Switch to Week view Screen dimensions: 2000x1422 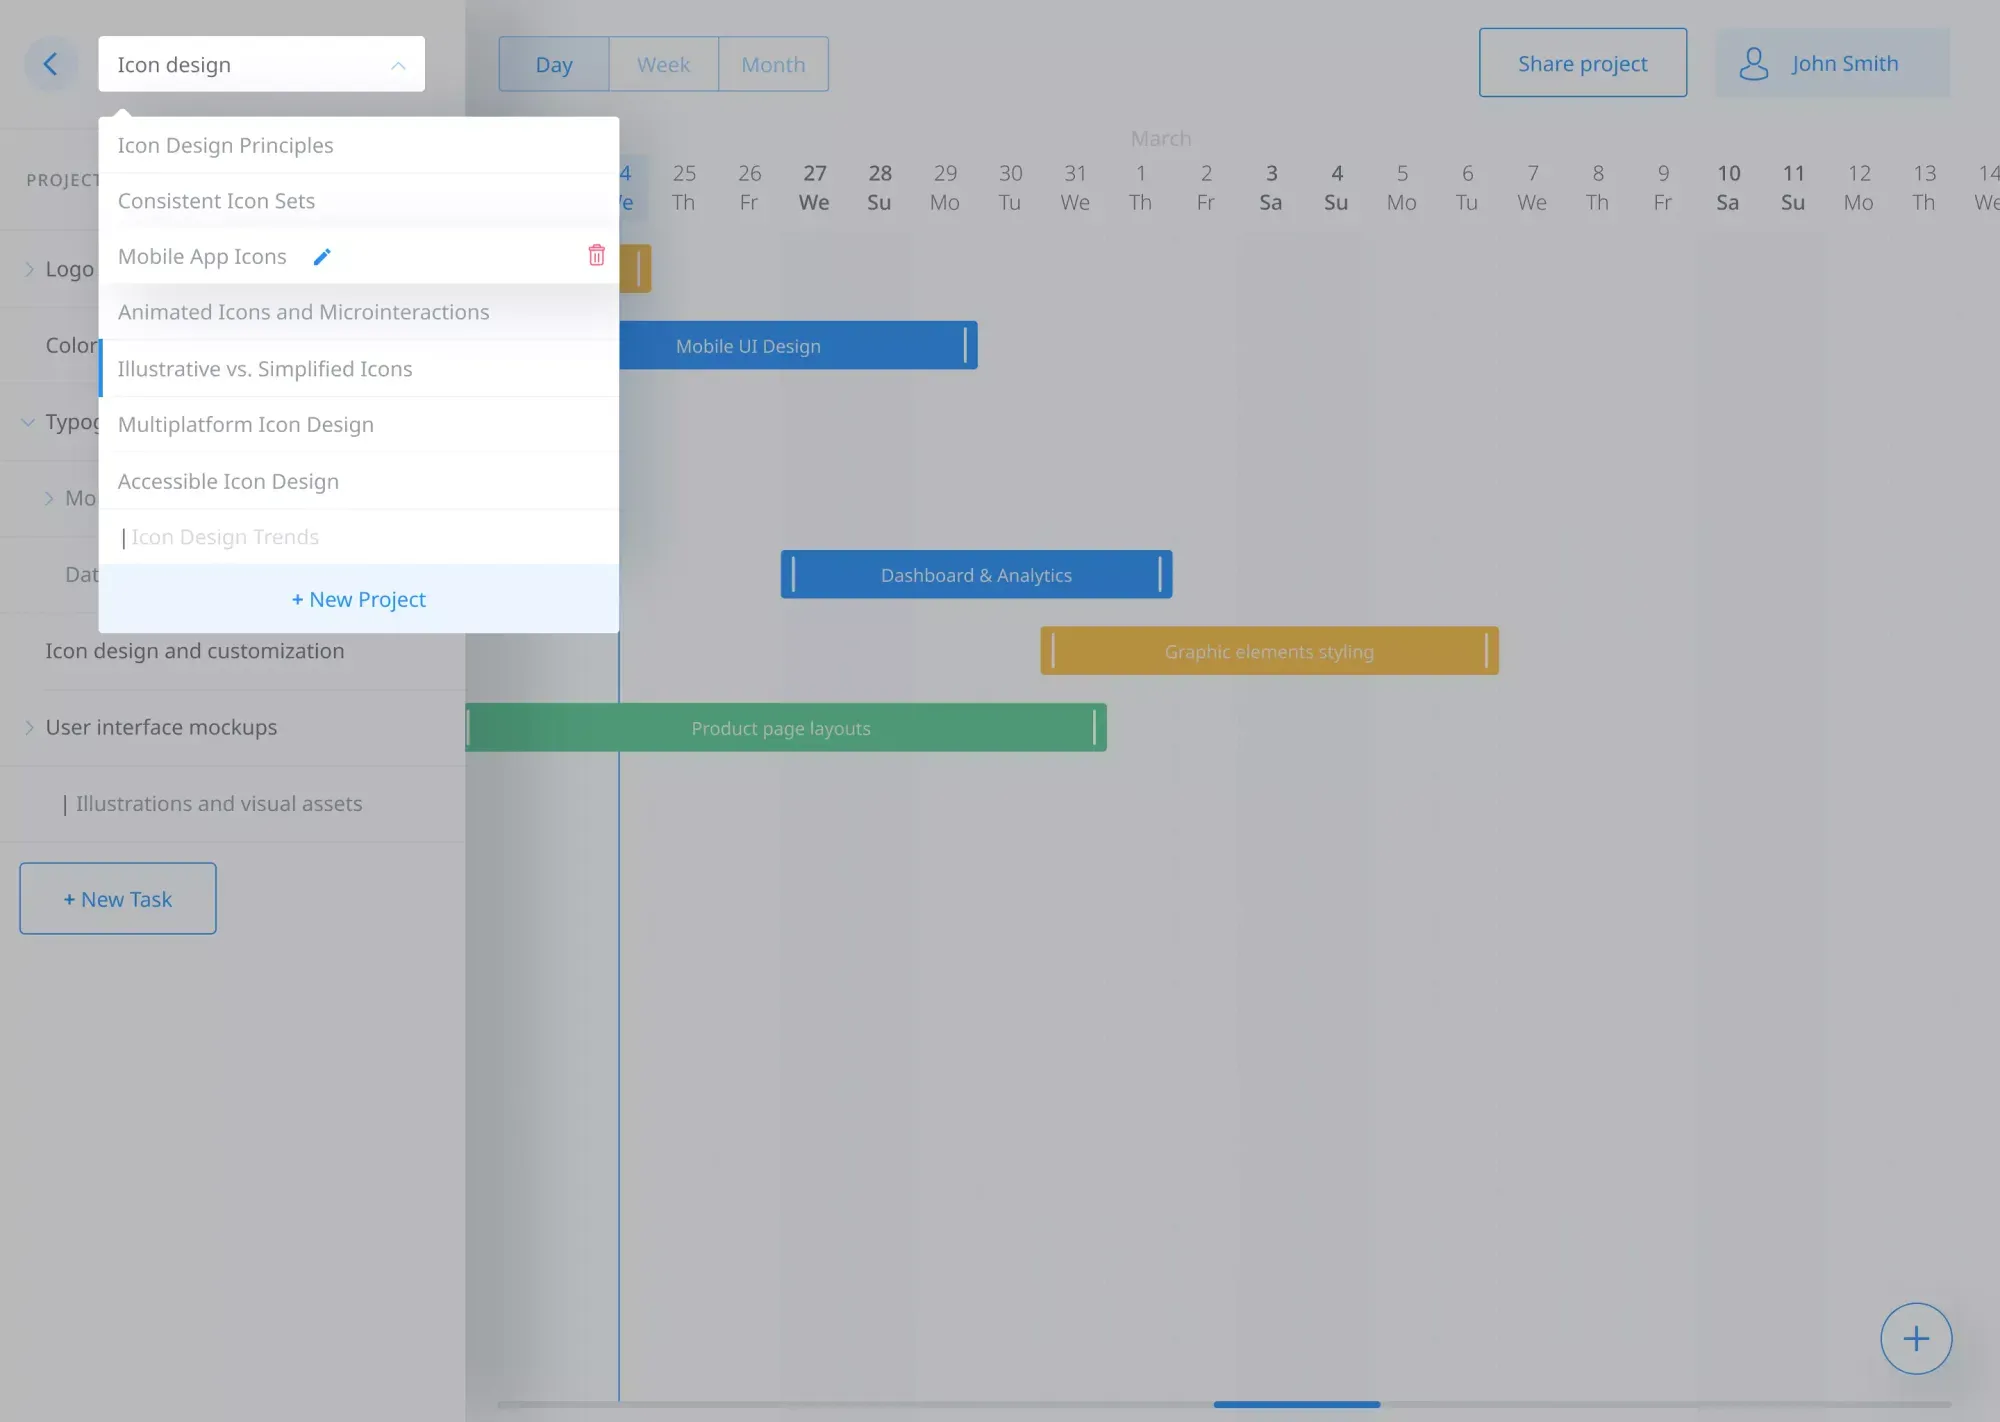[x=662, y=63]
